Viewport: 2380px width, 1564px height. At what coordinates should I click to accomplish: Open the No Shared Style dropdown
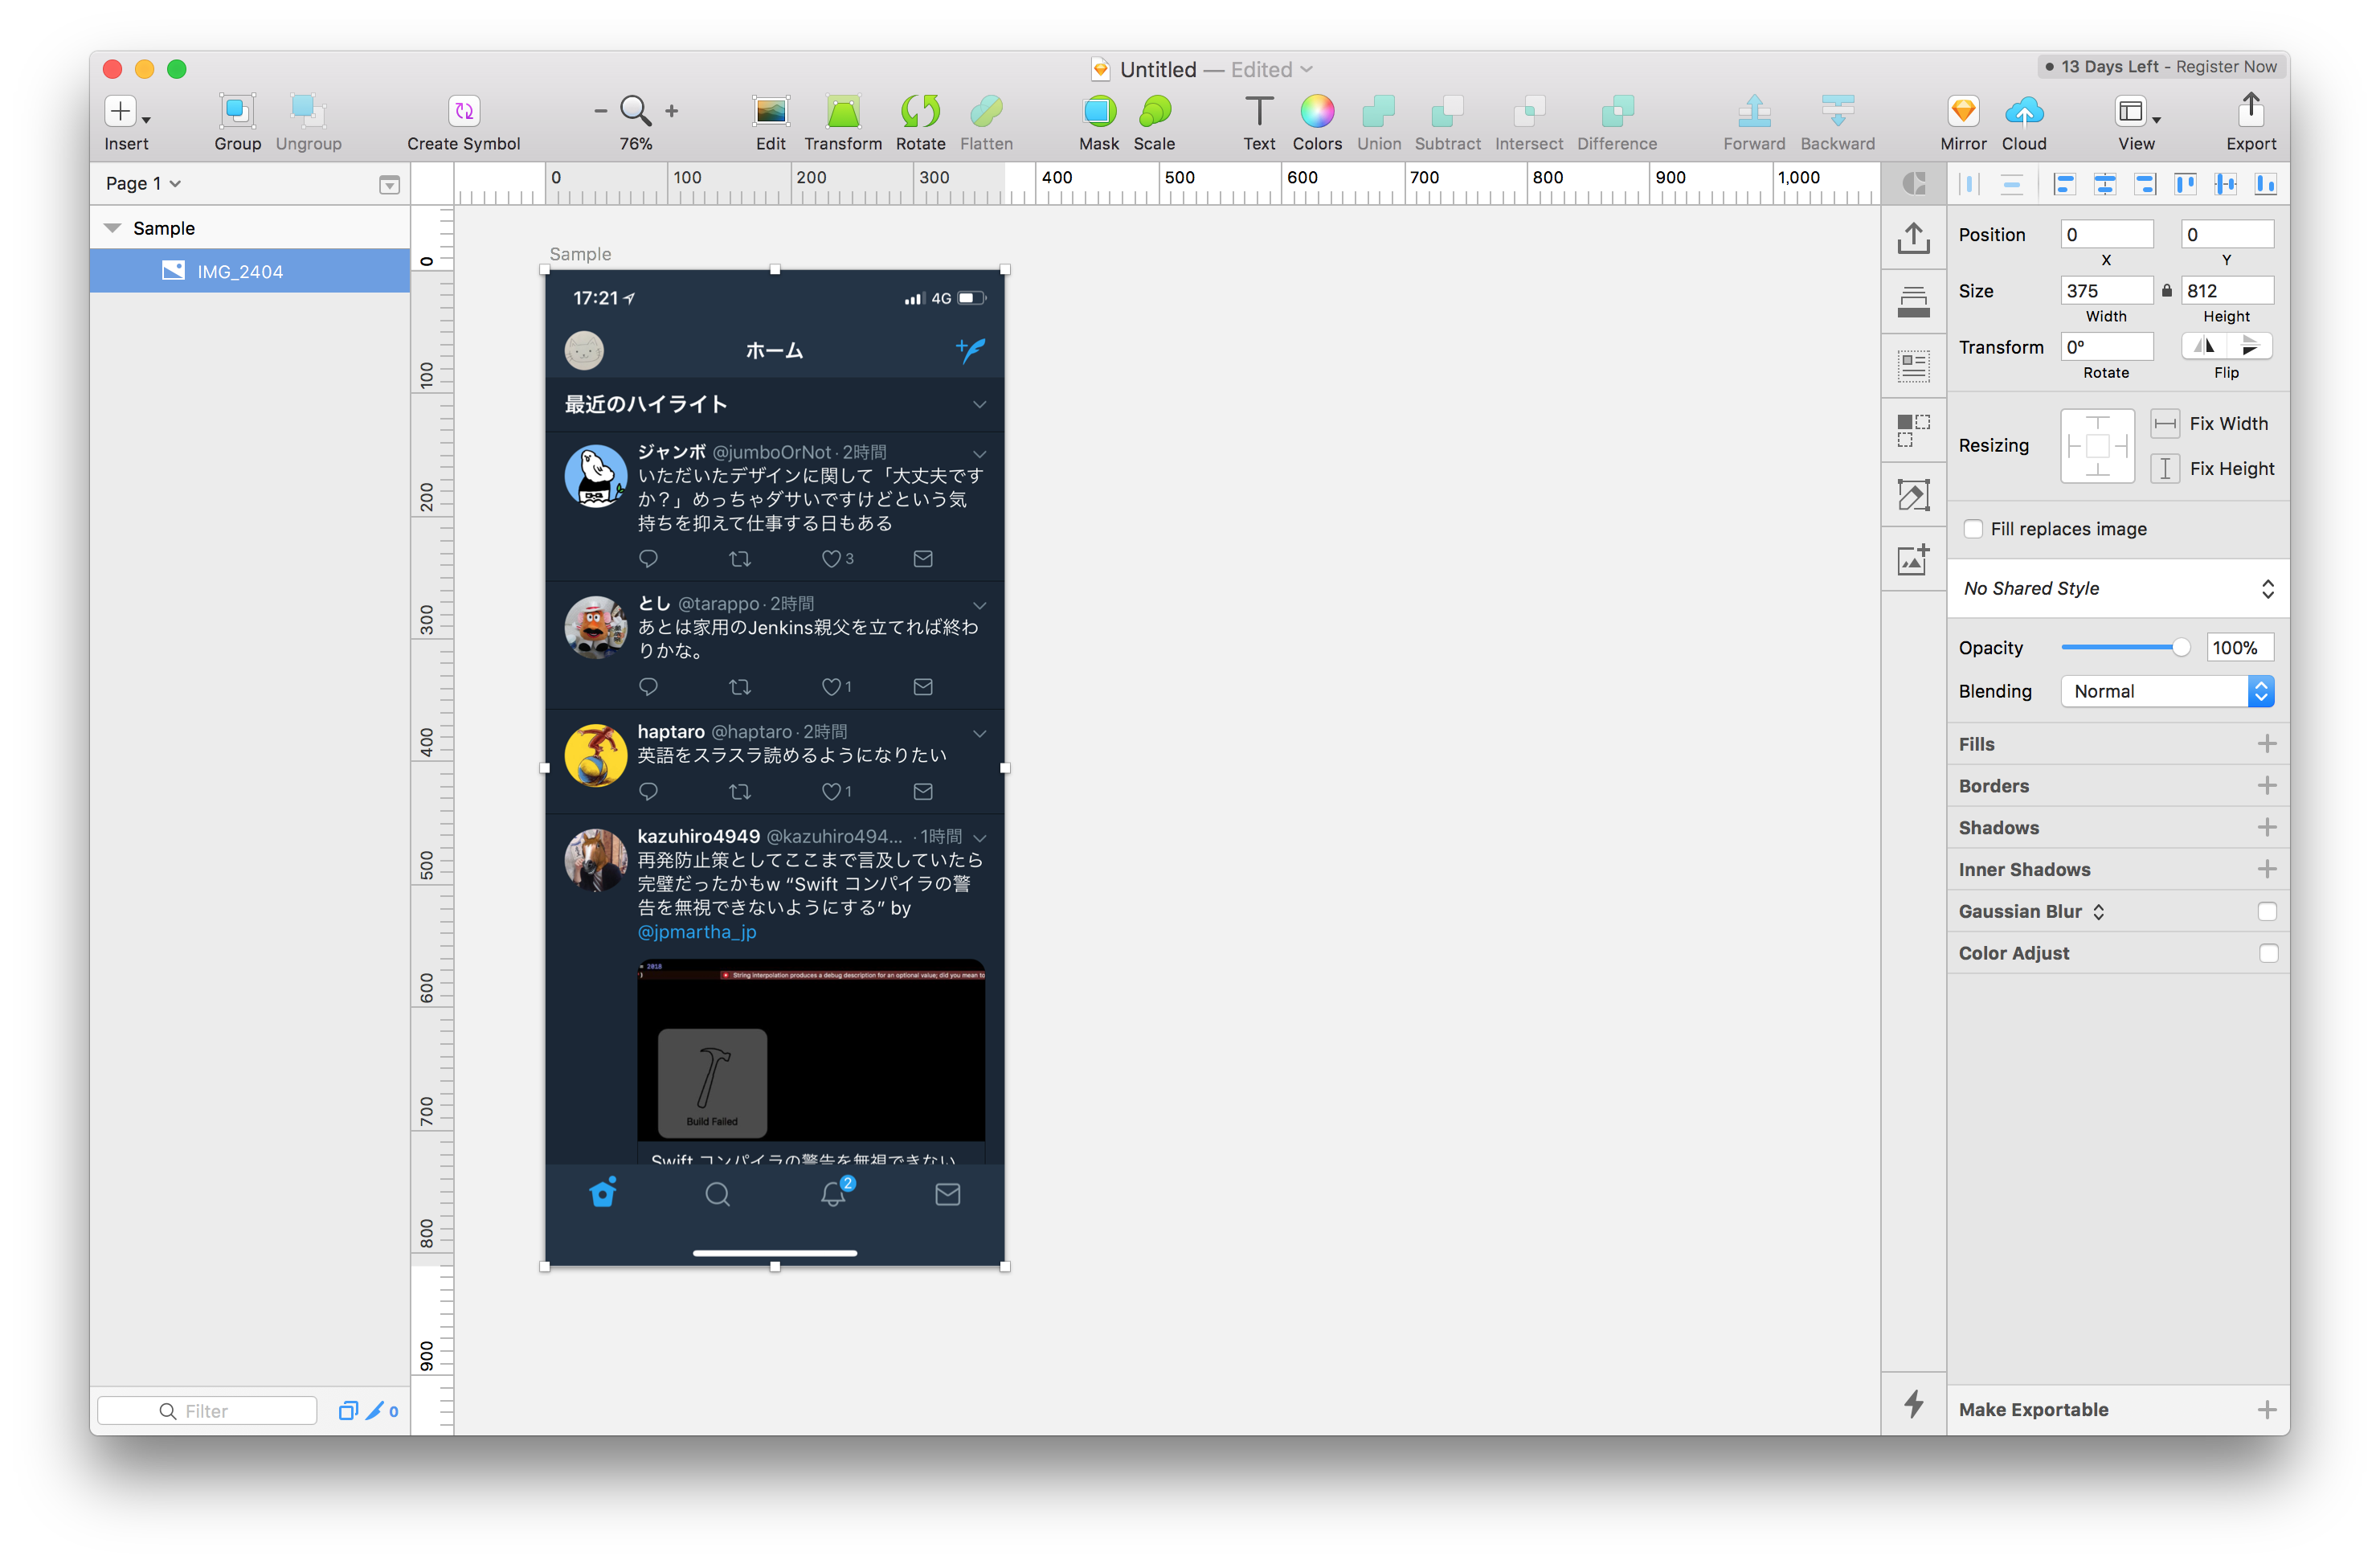click(2118, 589)
